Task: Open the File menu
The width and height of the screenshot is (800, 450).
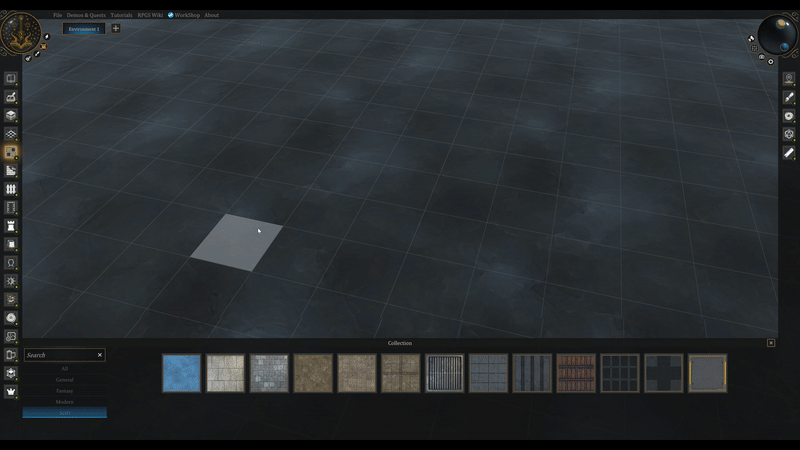Action: (57, 15)
